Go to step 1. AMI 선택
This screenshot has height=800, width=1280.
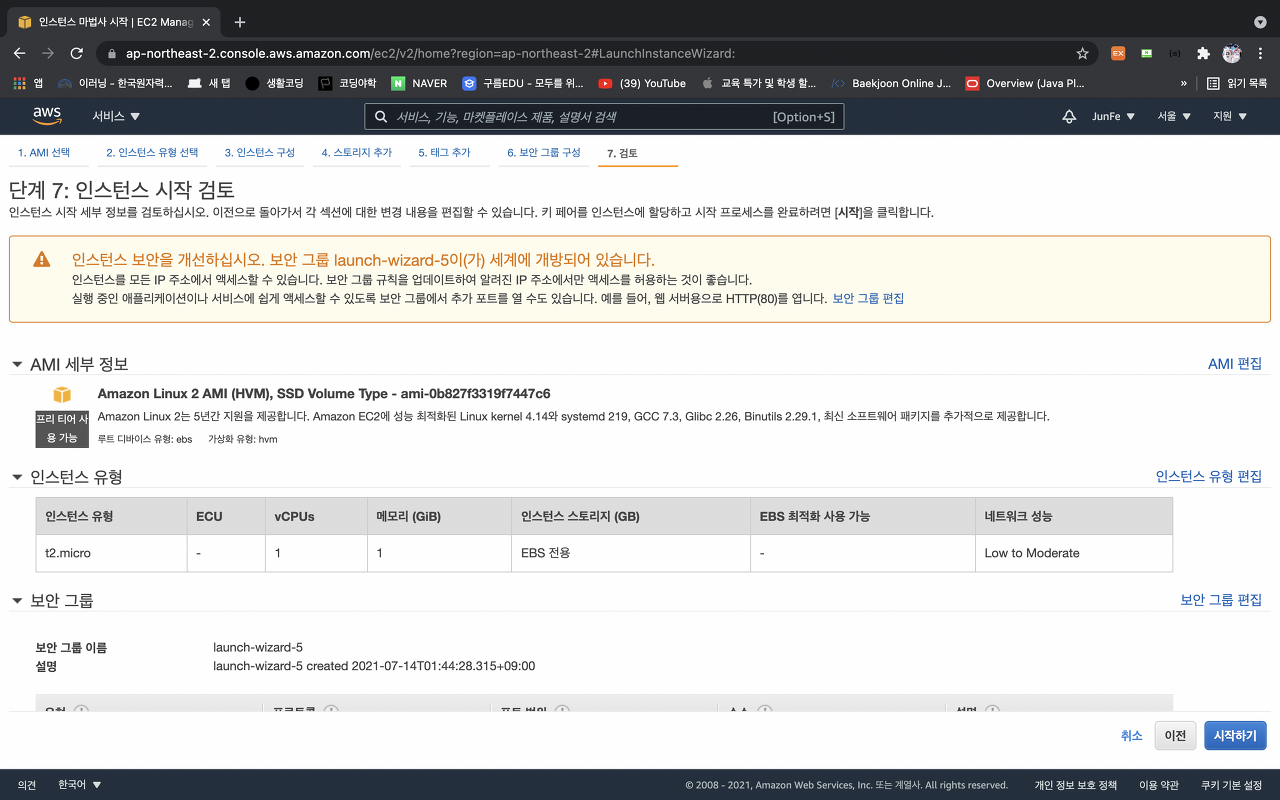pos(44,153)
